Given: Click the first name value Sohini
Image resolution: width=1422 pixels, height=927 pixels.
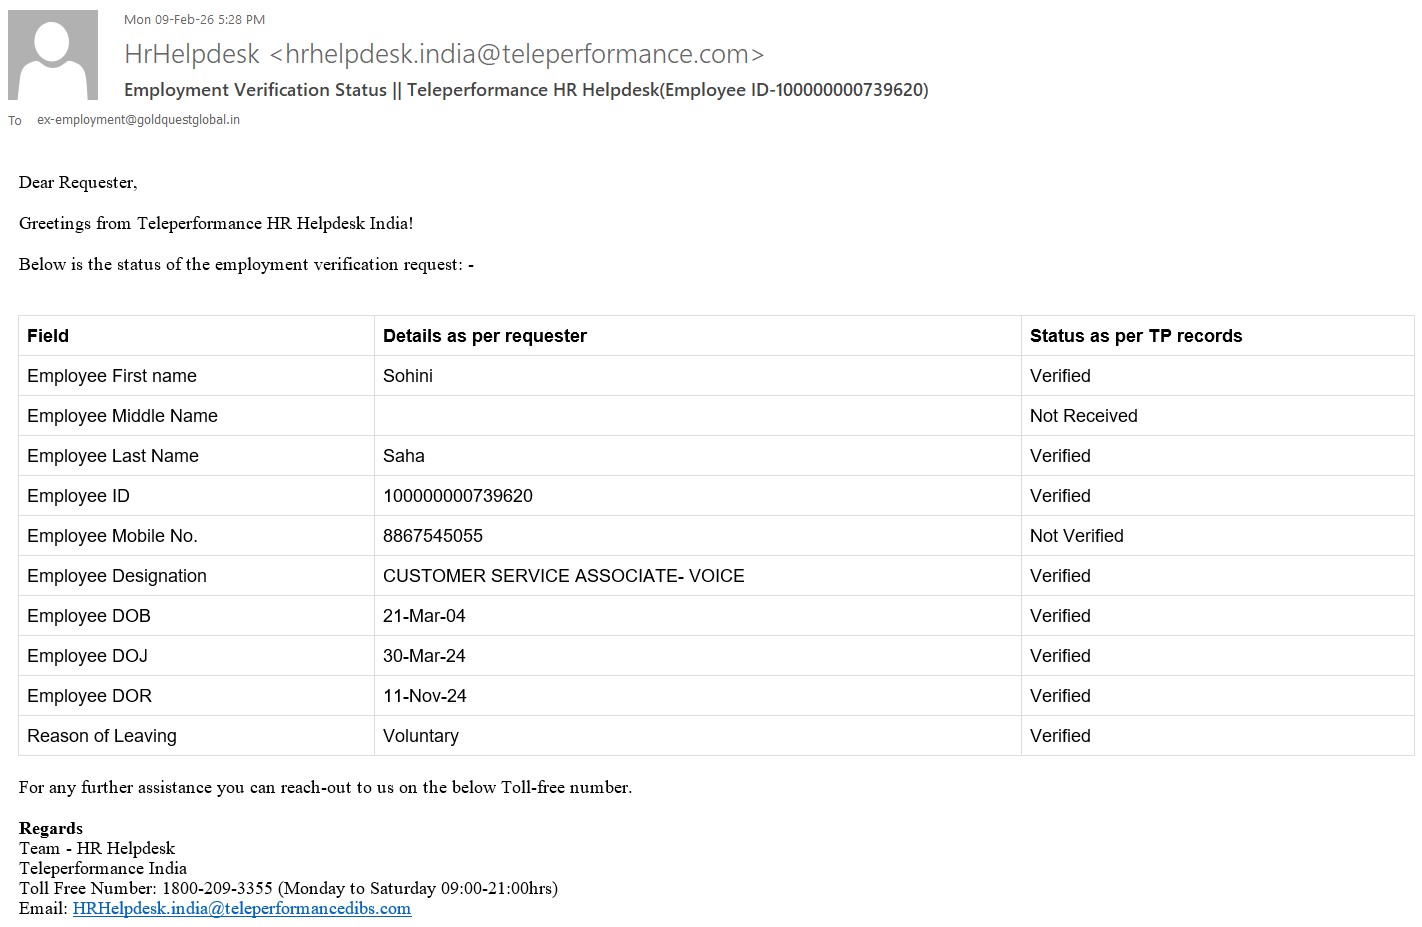Looking at the screenshot, I should pyautogui.click(x=408, y=376).
